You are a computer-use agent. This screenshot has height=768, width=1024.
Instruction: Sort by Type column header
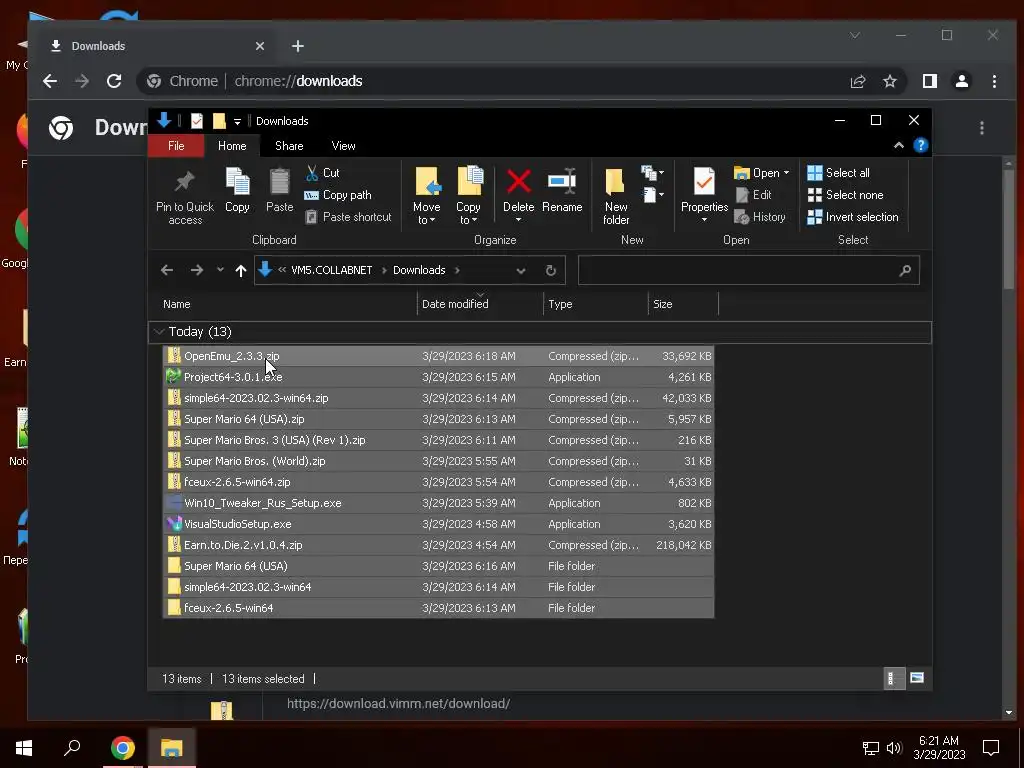click(596, 304)
